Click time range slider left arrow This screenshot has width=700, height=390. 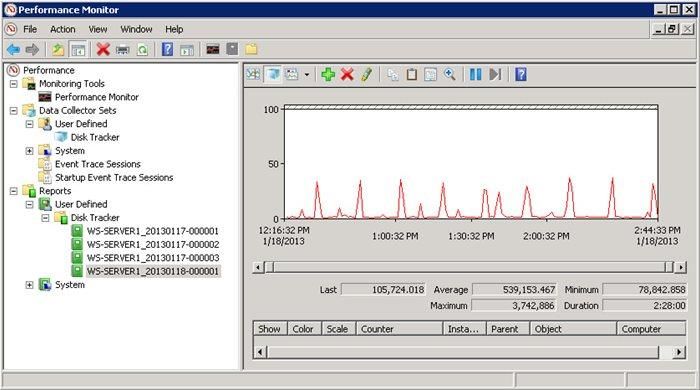[x=258, y=267]
